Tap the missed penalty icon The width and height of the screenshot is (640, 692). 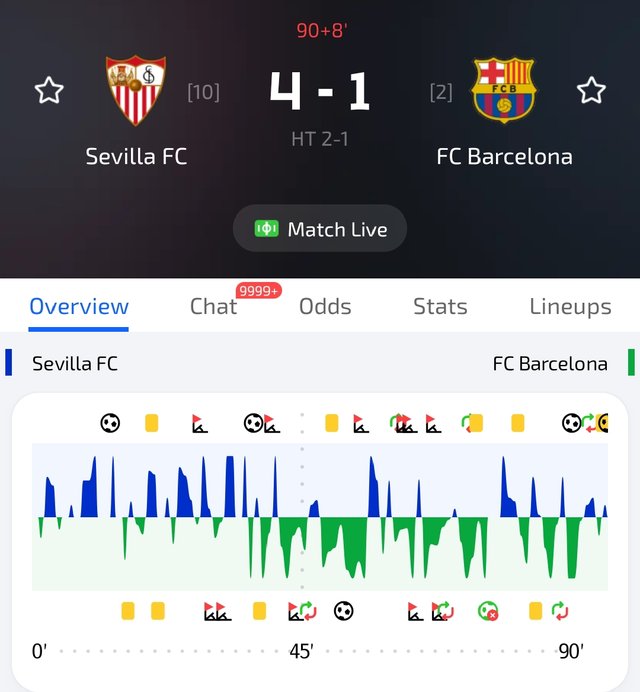coord(488,610)
